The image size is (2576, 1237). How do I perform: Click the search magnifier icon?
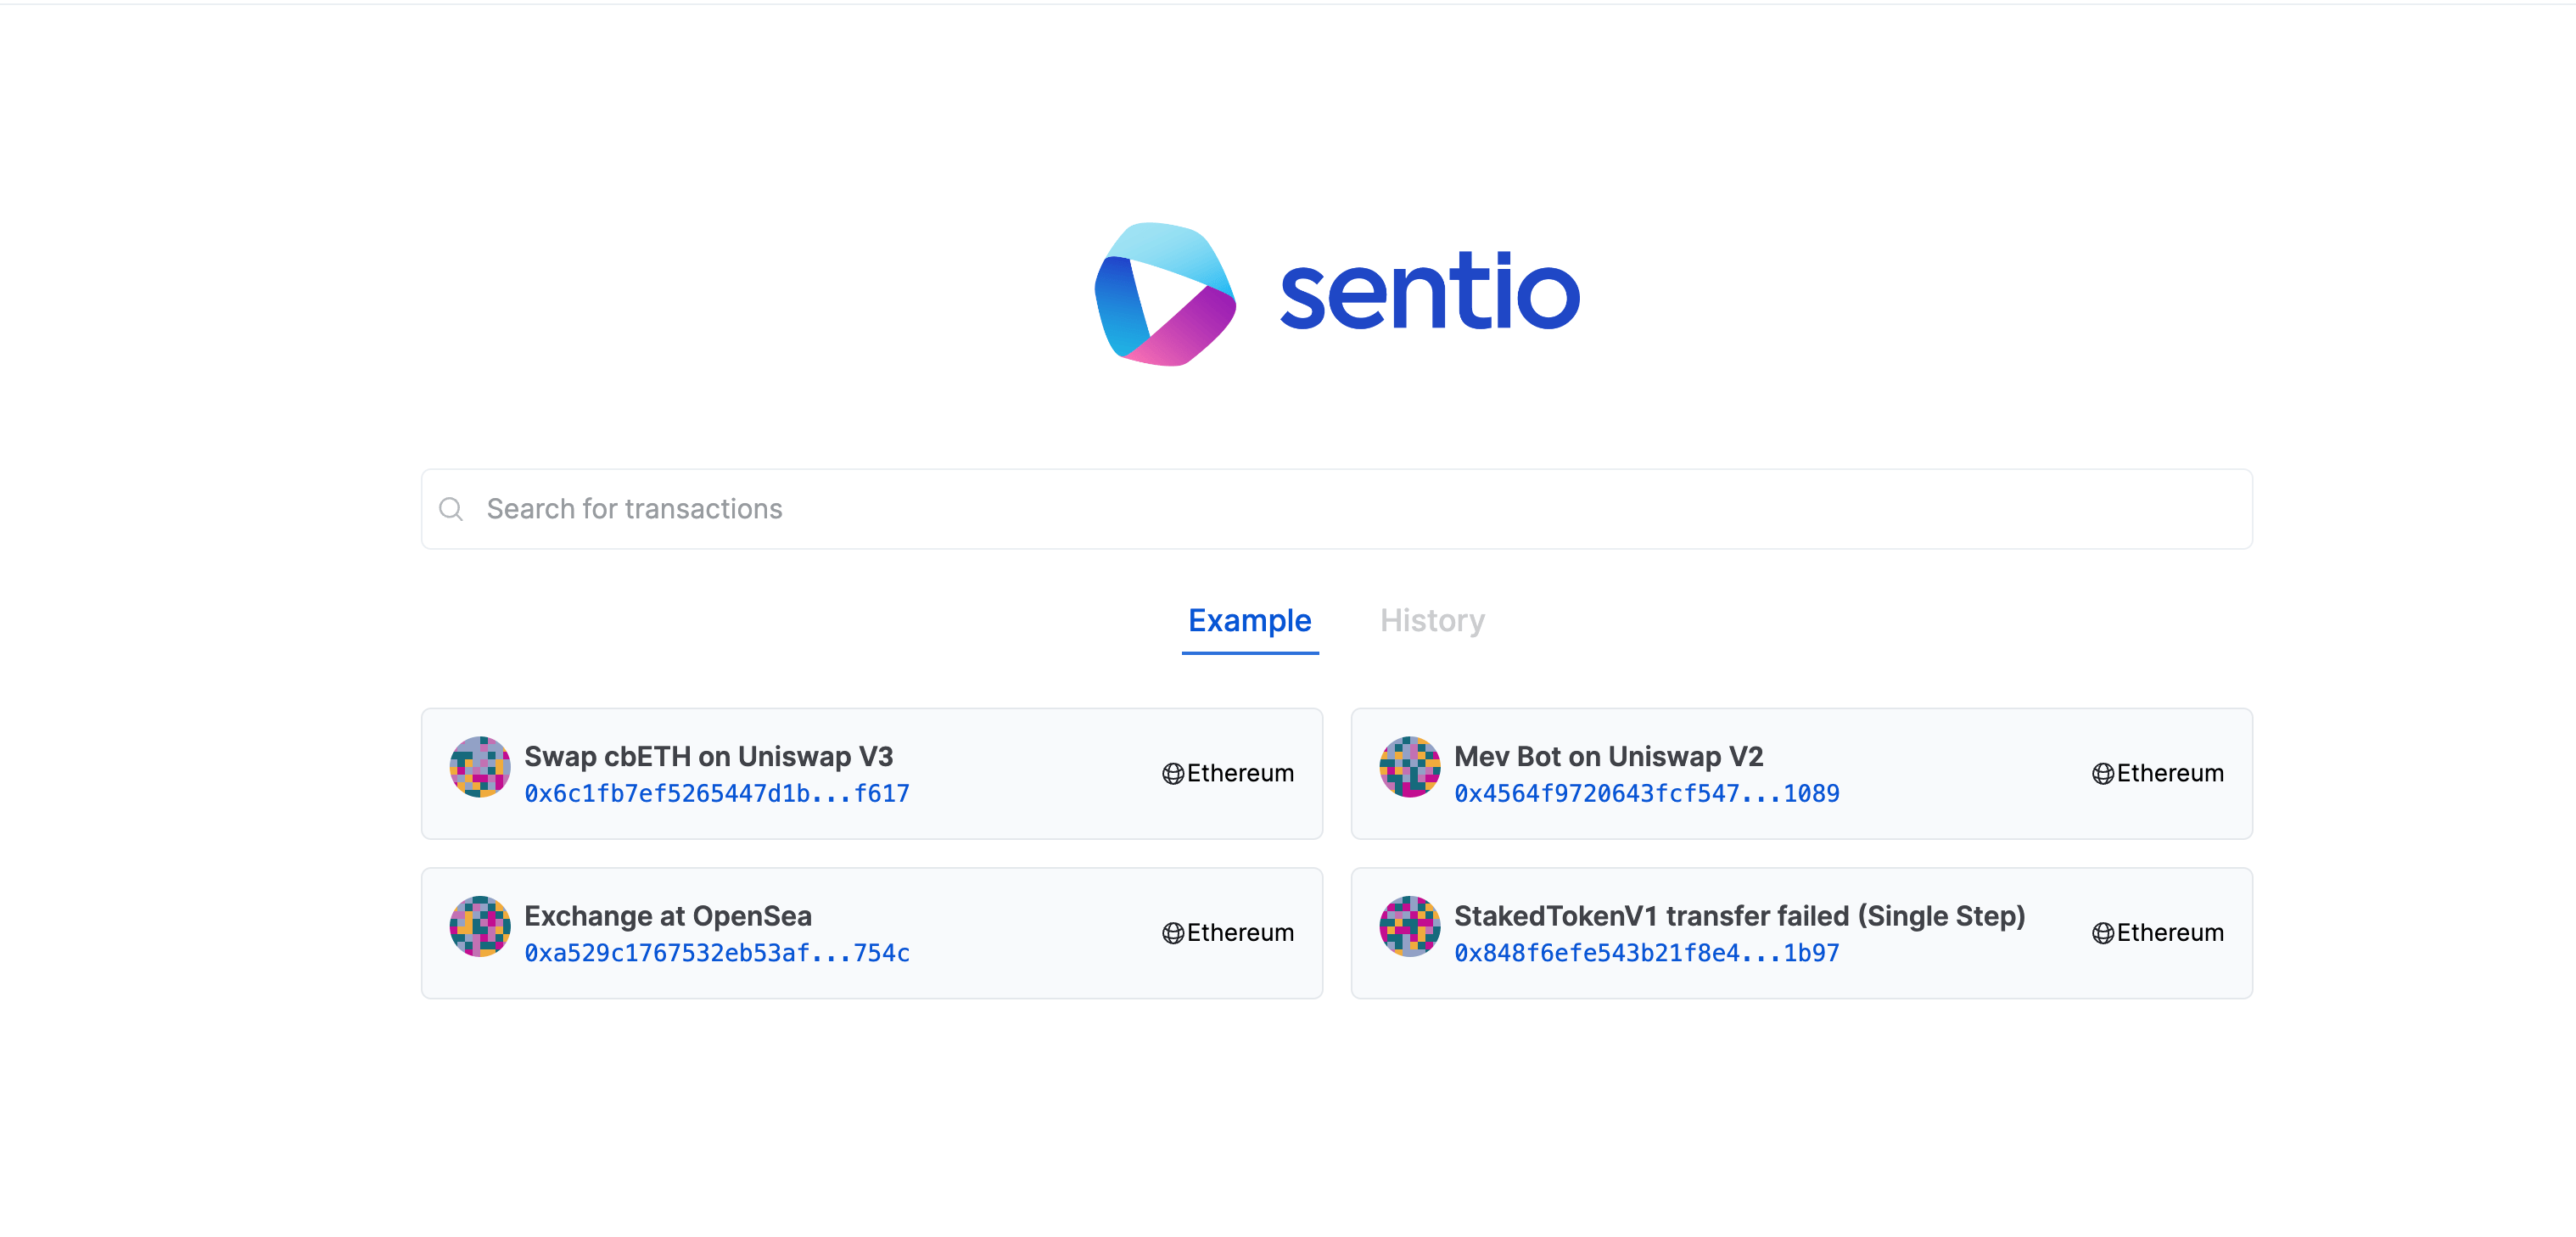(x=451, y=509)
